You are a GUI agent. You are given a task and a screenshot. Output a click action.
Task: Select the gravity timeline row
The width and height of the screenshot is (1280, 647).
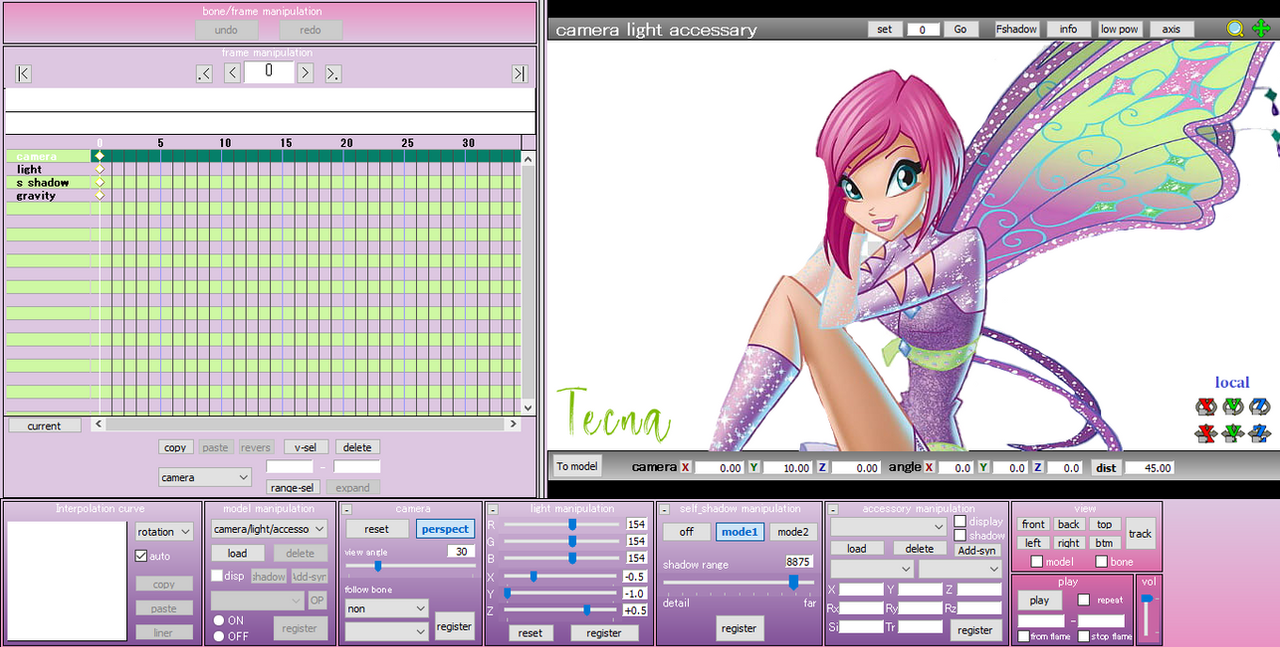click(264, 195)
